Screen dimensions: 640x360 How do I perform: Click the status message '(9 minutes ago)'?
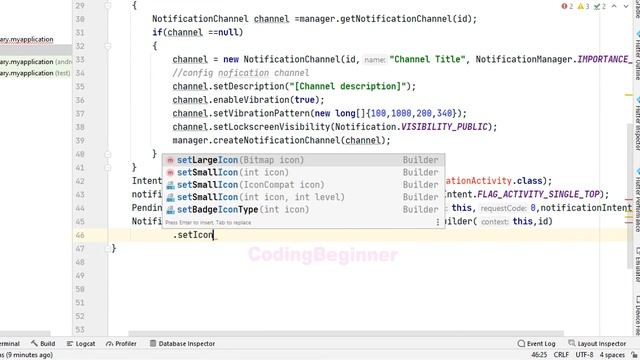click(29, 355)
